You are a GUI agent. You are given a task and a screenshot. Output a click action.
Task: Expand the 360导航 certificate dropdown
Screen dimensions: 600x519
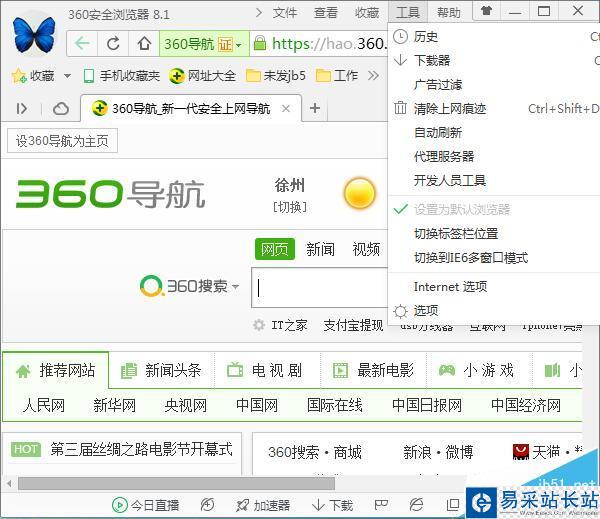coord(239,44)
